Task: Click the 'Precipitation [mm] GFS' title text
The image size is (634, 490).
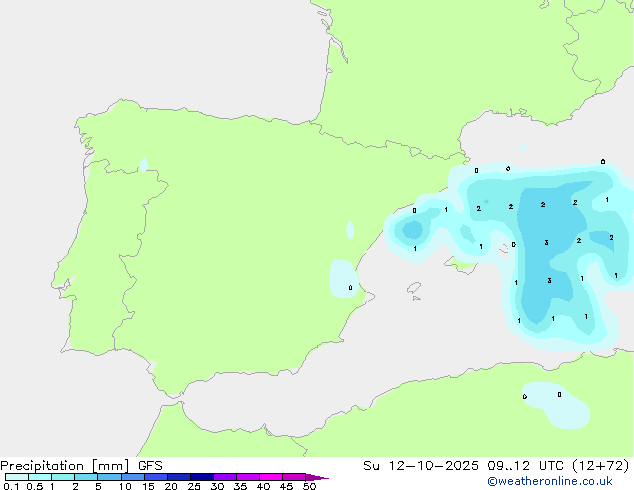Action: [x=81, y=466]
